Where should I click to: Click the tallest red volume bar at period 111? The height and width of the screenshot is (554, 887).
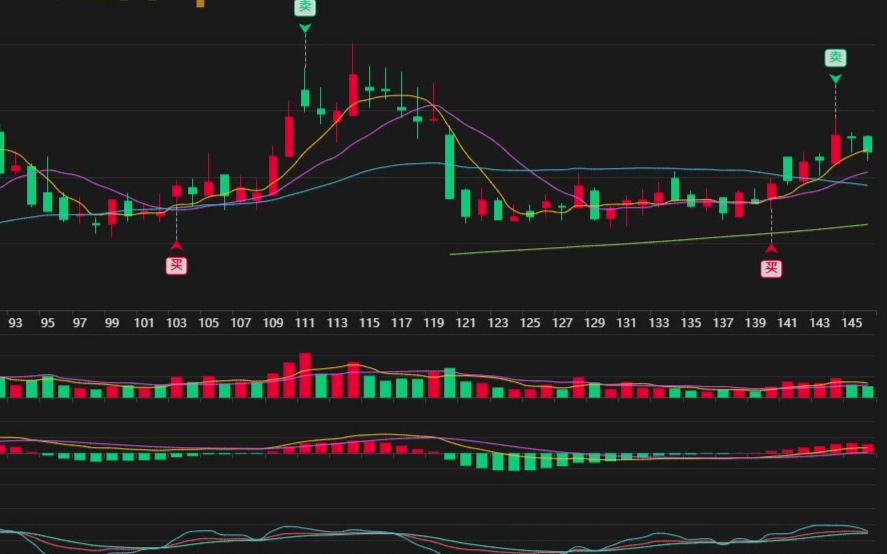click(x=305, y=376)
